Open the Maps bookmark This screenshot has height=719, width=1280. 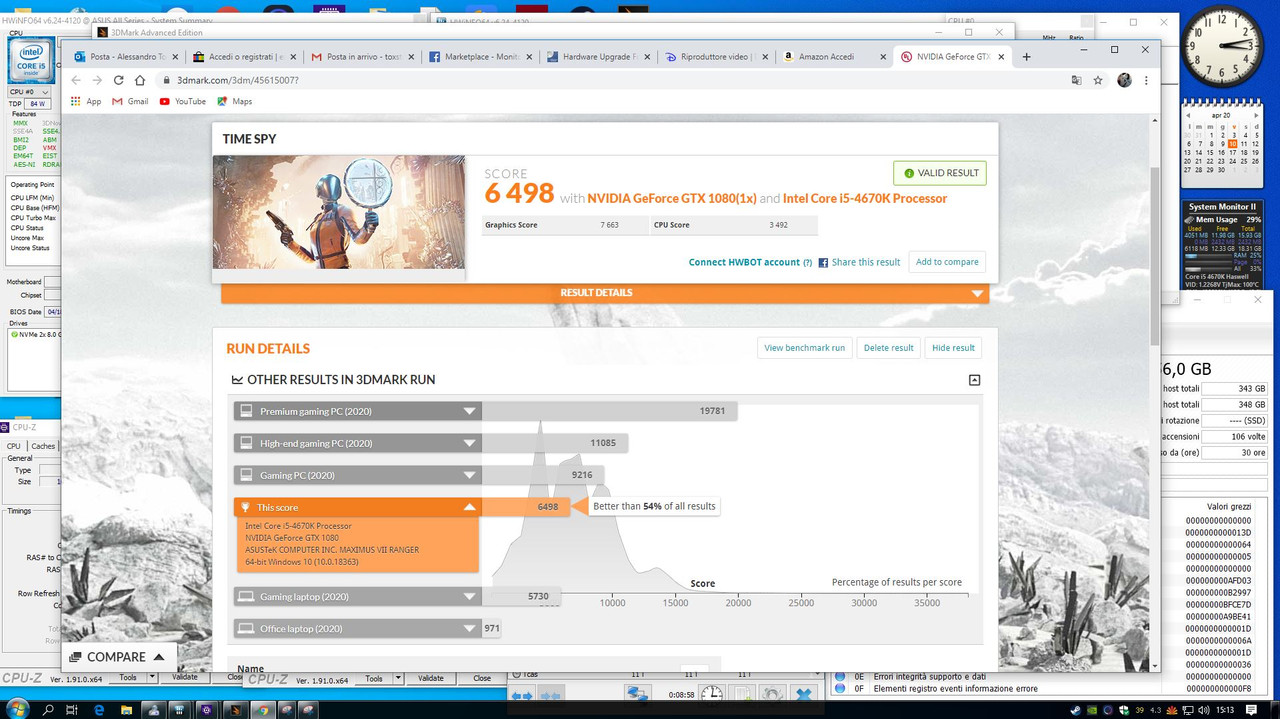[x=235, y=101]
